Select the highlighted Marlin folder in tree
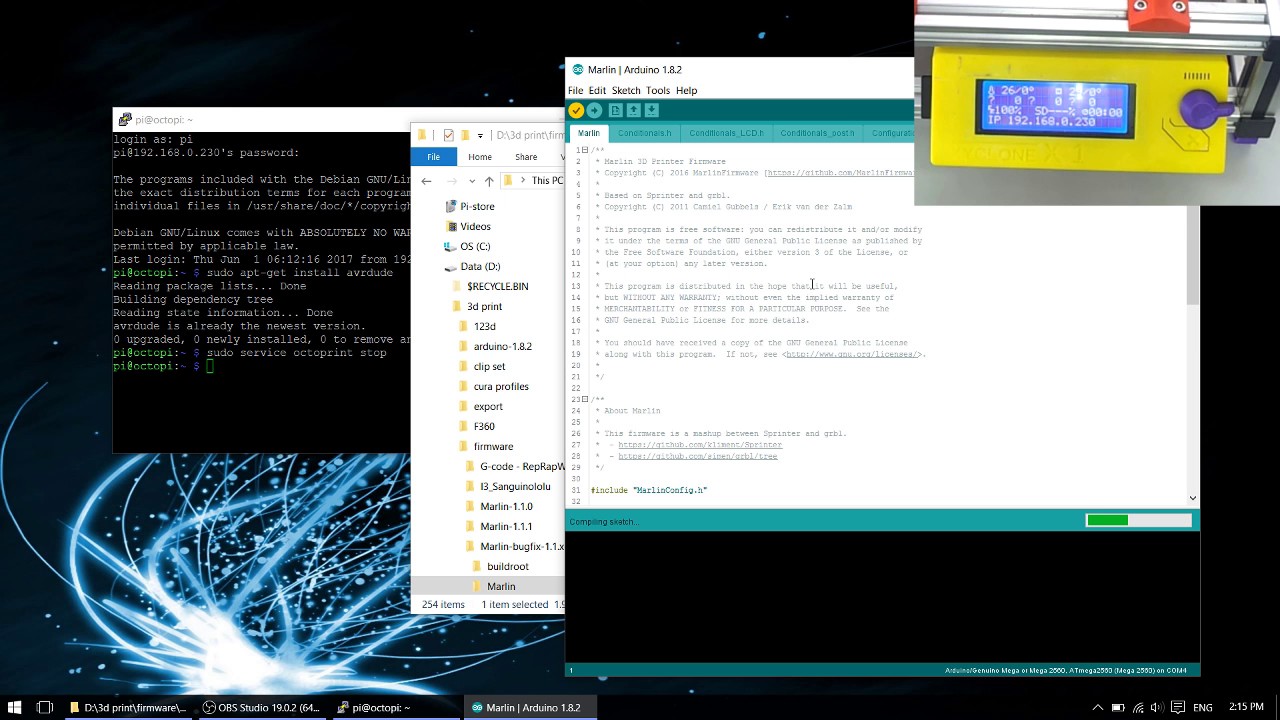 pyautogui.click(x=501, y=586)
